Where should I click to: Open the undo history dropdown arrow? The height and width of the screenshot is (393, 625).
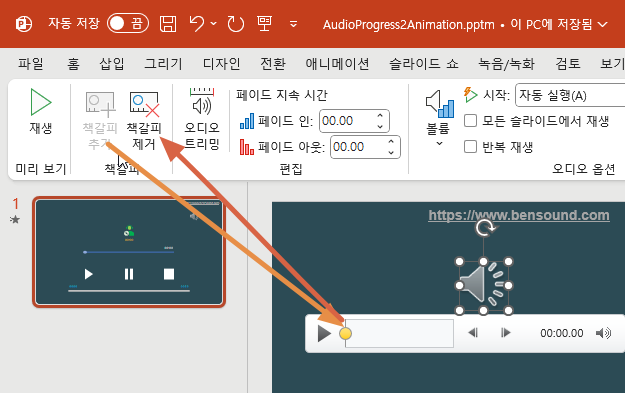[x=214, y=24]
